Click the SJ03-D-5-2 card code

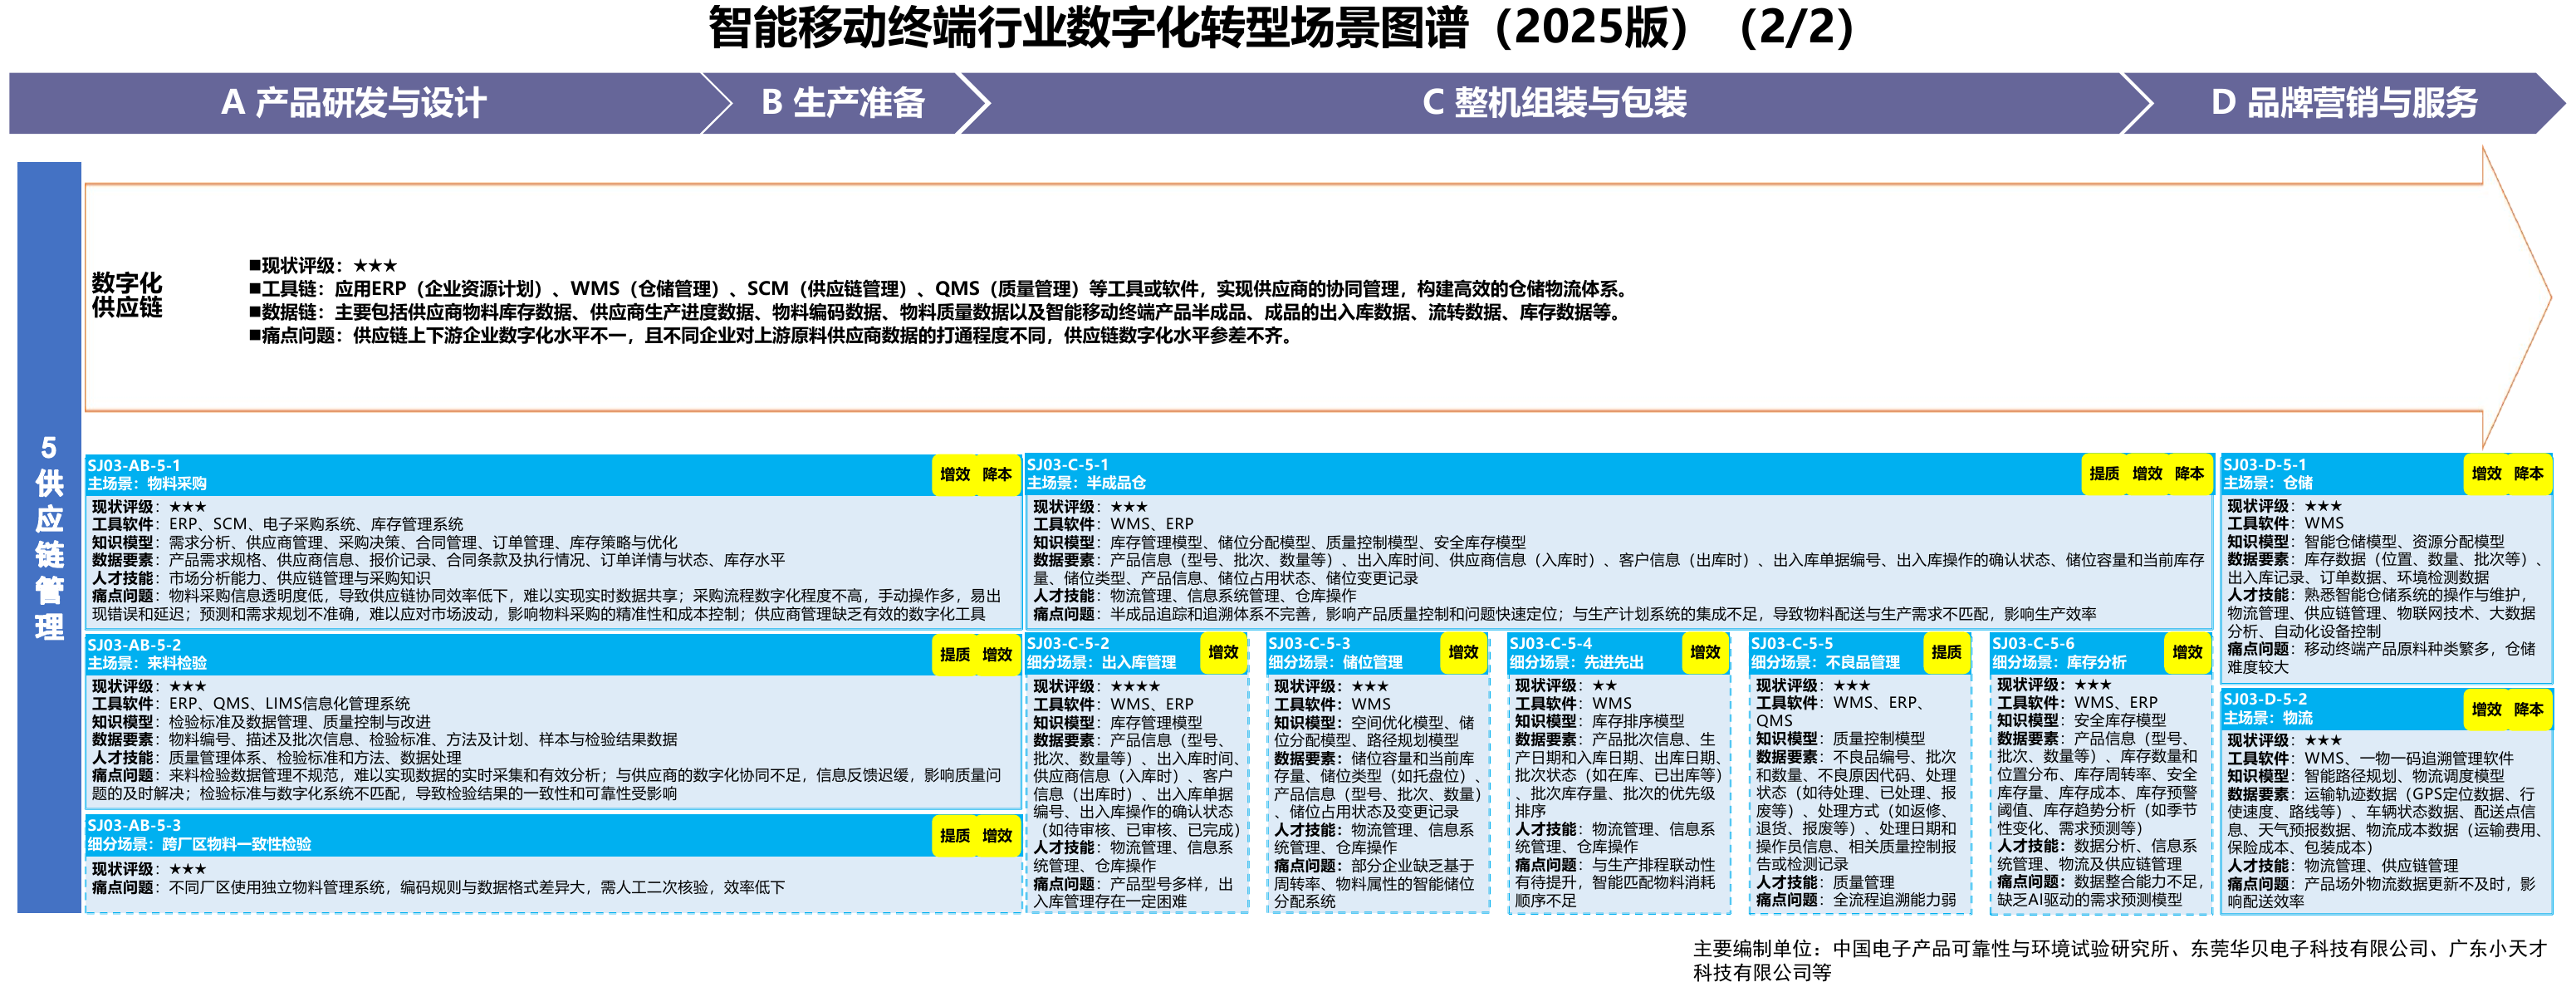pos(2265,700)
